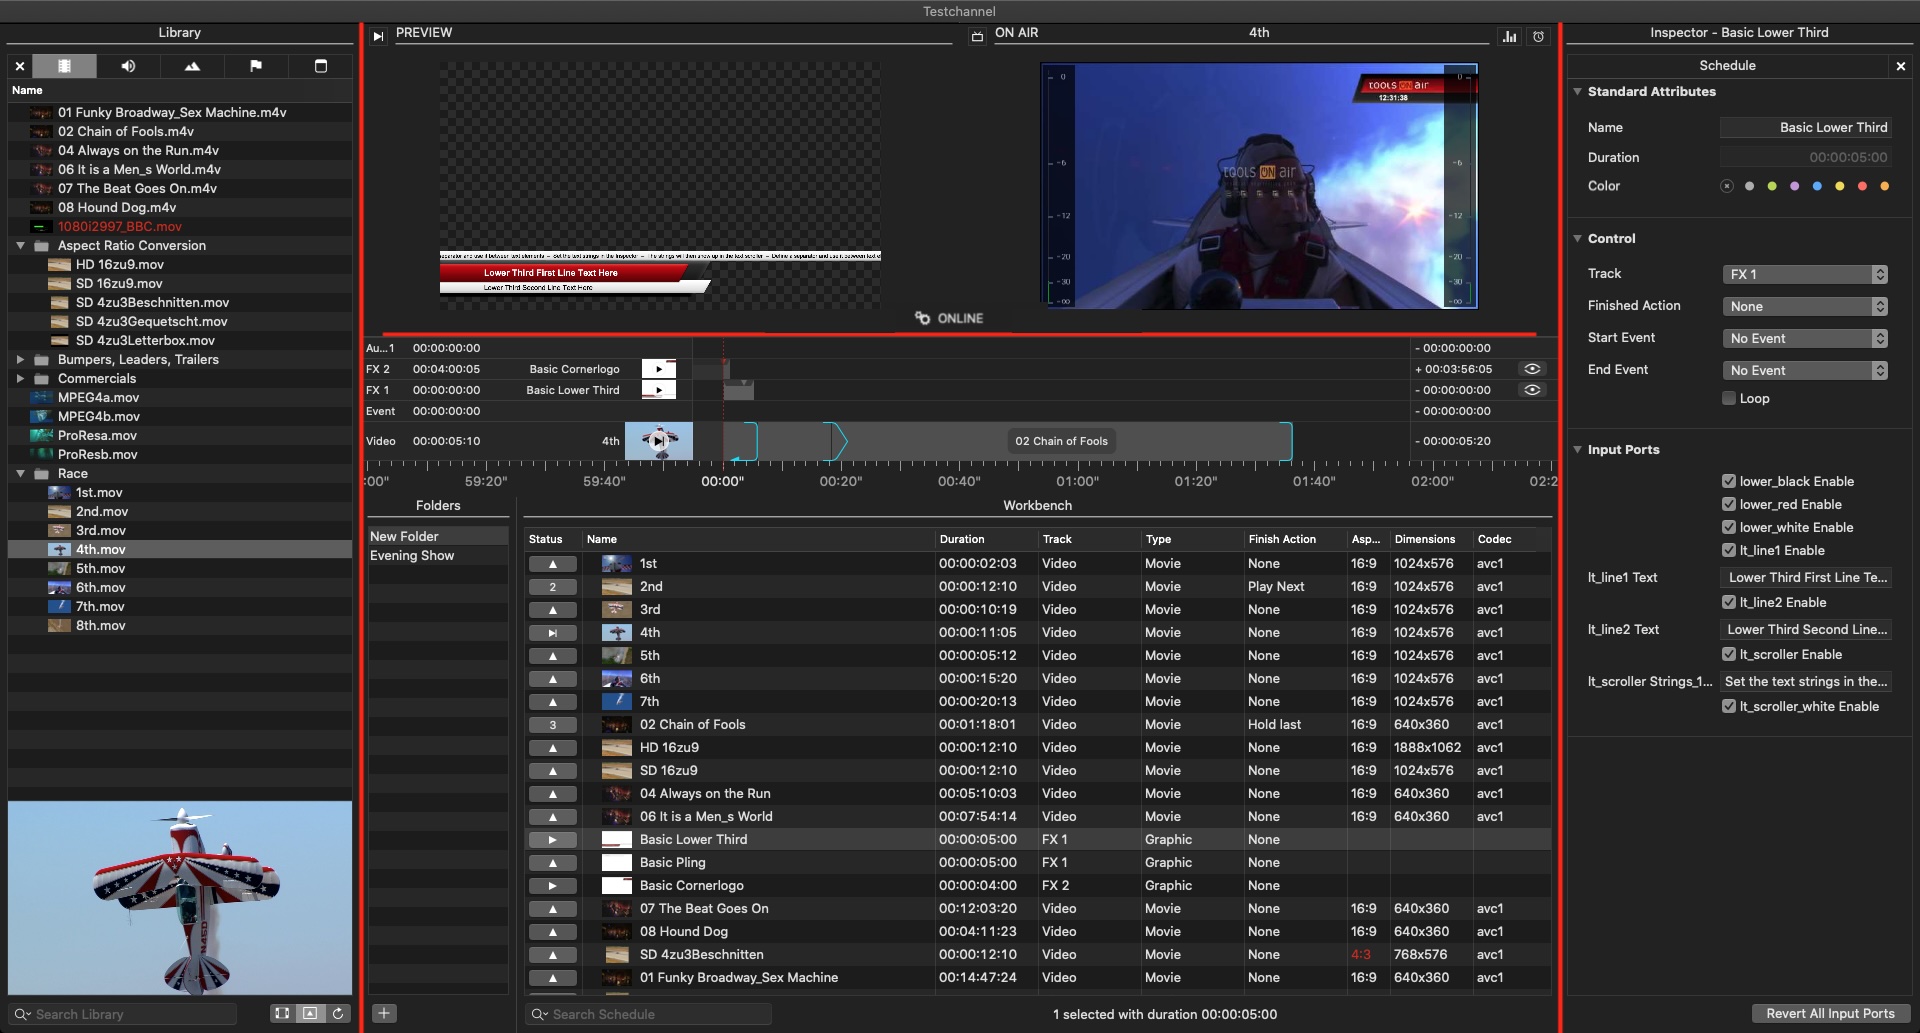This screenshot has height=1033, width=1920.
Task: Toggle lt_line1 Enable checkbox
Action: click(1728, 550)
